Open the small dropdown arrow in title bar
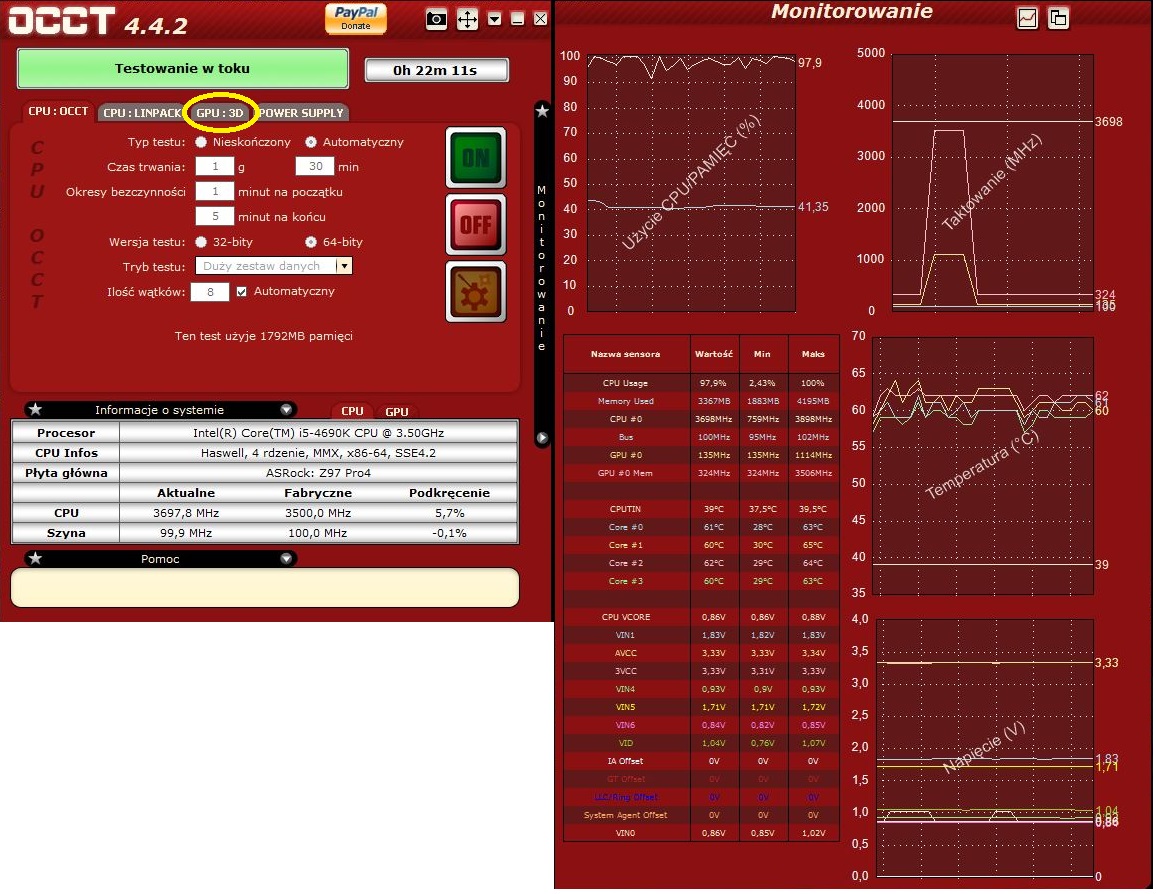Viewport: 1156px width, 894px height. coord(495,19)
